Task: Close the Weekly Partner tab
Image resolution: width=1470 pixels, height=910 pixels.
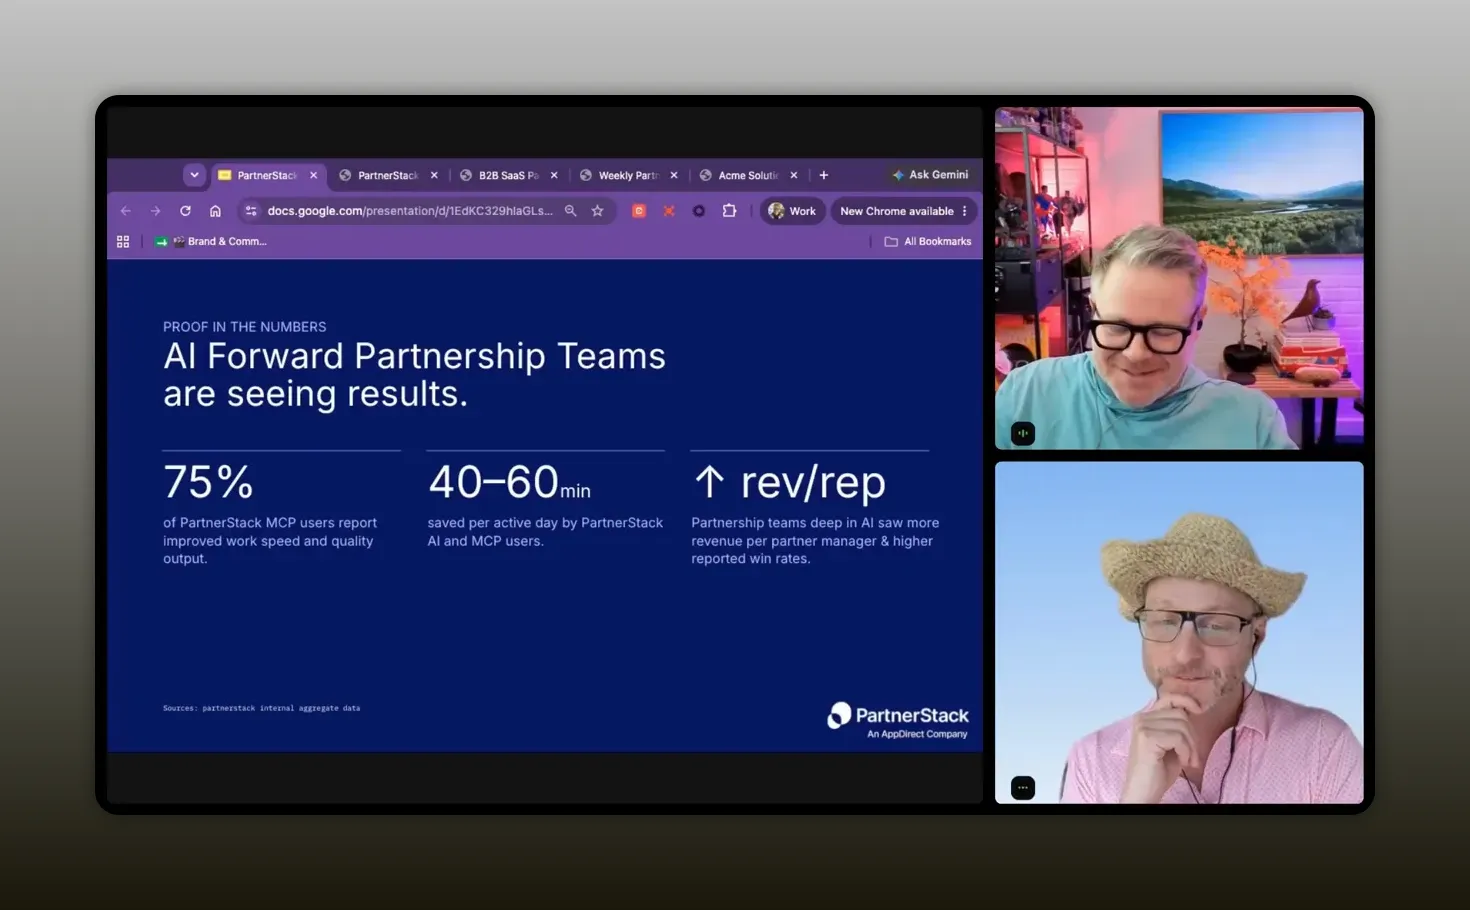Action: point(674,175)
